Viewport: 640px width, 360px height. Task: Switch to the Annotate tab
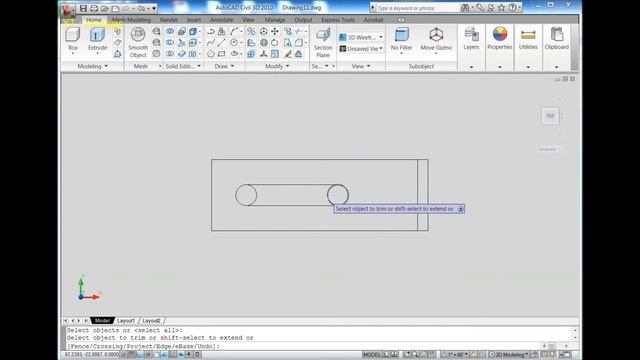pyautogui.click(x=222, y=20)
